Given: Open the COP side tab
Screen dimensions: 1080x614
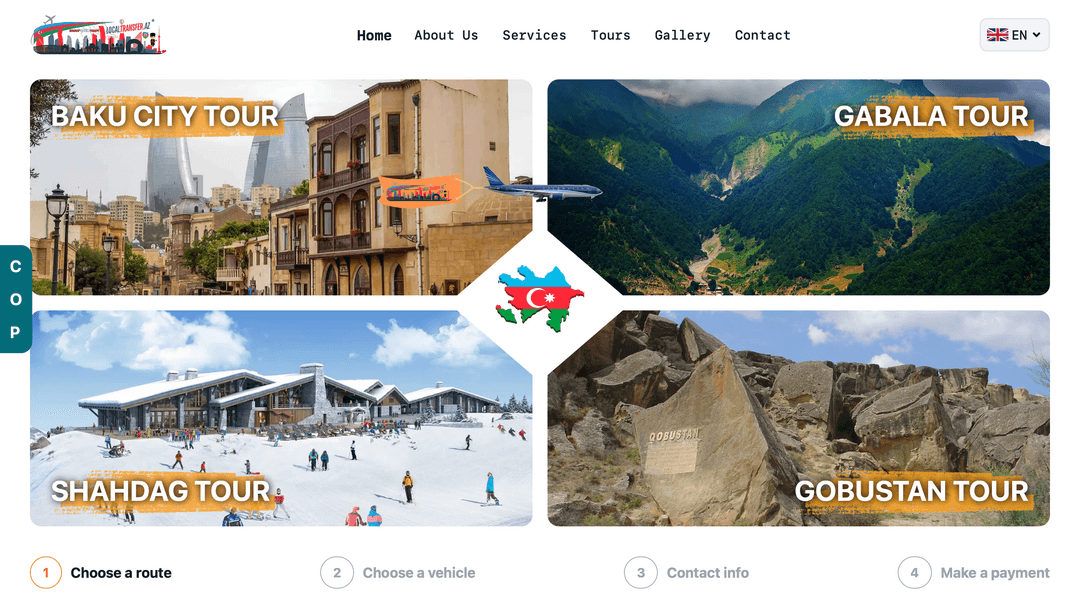Looking at the screenshot, I should point(15,299).
